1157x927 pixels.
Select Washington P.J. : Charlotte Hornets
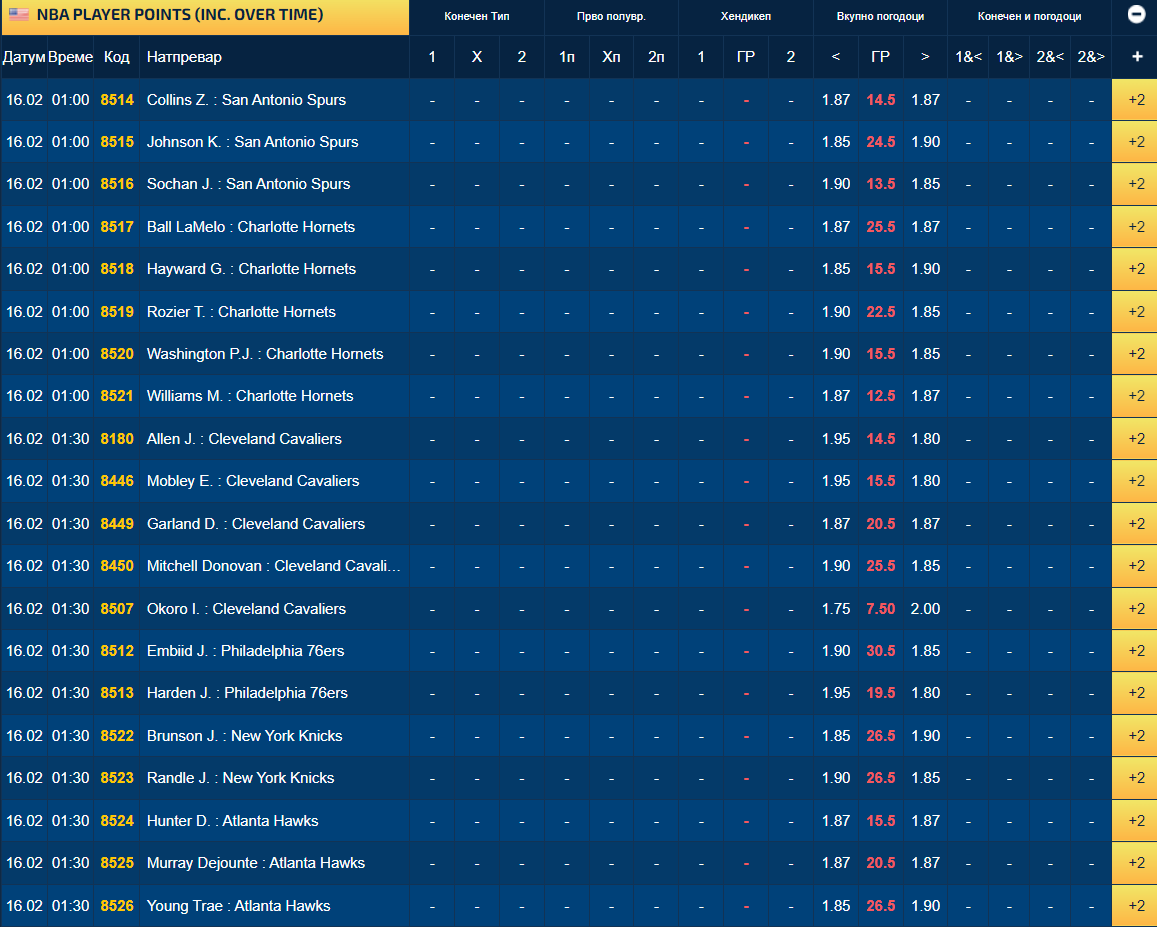[x=265, y=354]
